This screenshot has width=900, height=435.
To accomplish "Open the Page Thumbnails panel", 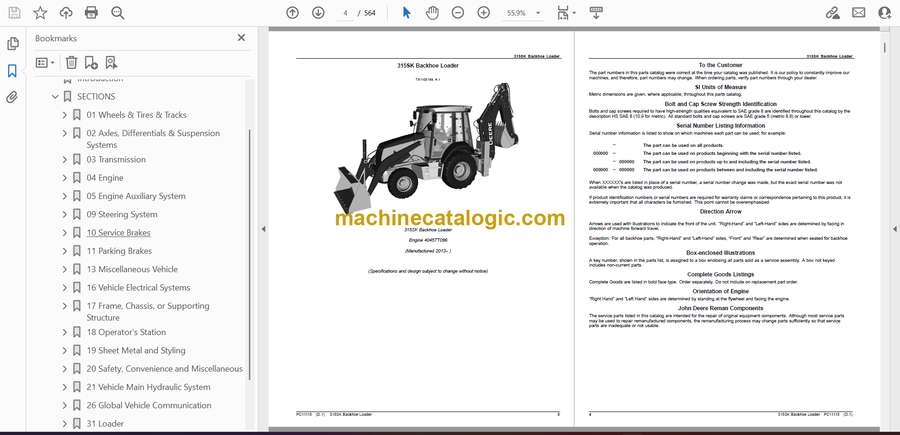I will pos(13,44).
